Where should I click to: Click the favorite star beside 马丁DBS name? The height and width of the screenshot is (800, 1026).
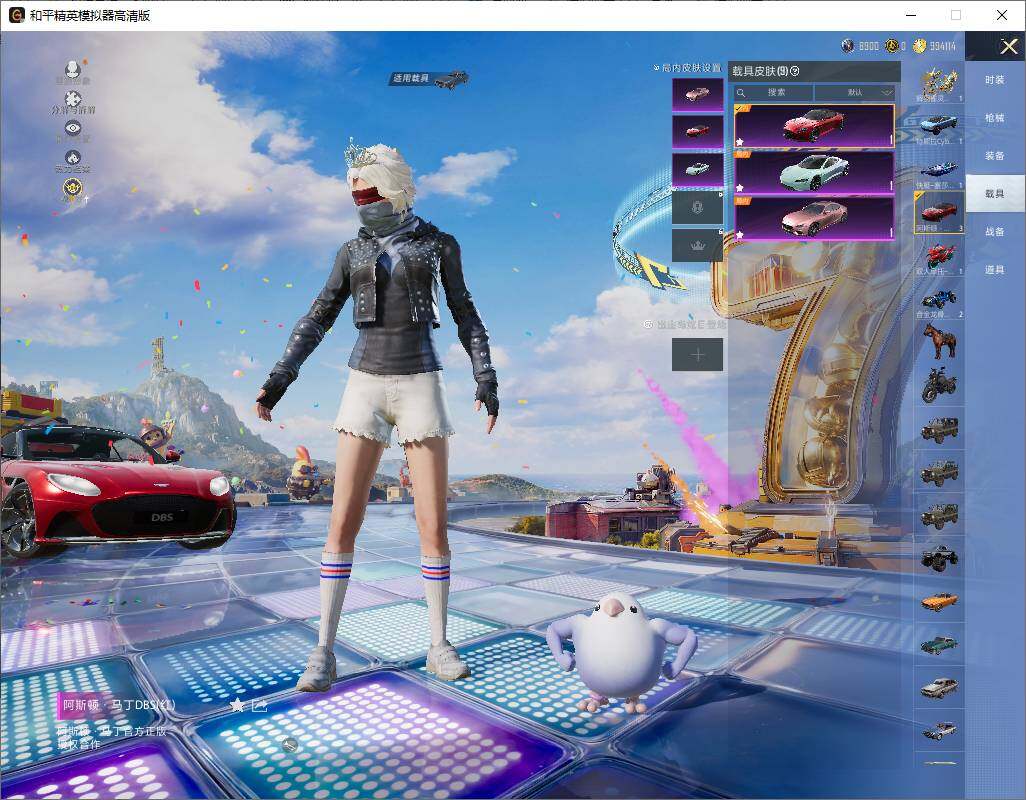238,705
